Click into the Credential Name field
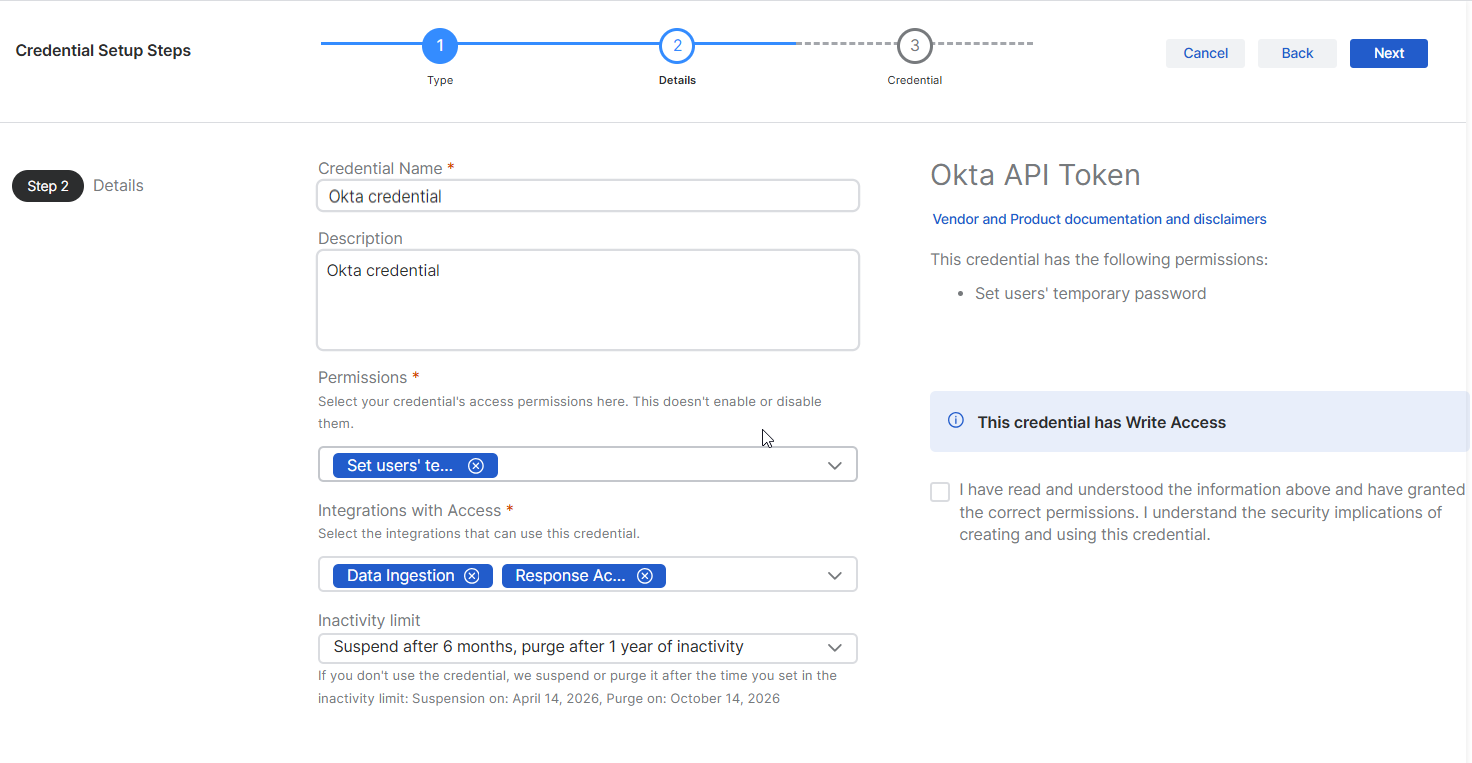The width and height of the screenshot is (1472, 763). pyautogui.click(x=587, y=196)
